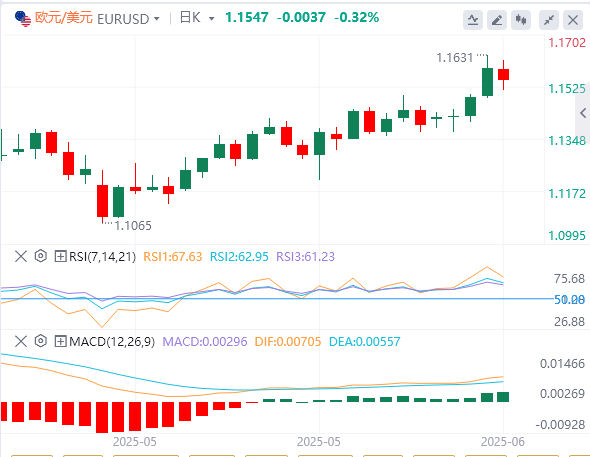
Task: Click the MACD(12,26,9) label
Action: pyautogui.click(x=112, y=342)
